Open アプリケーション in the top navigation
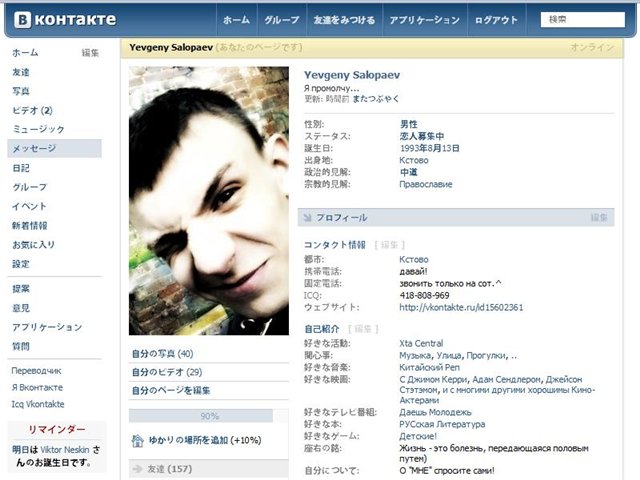 pos(424,20)
